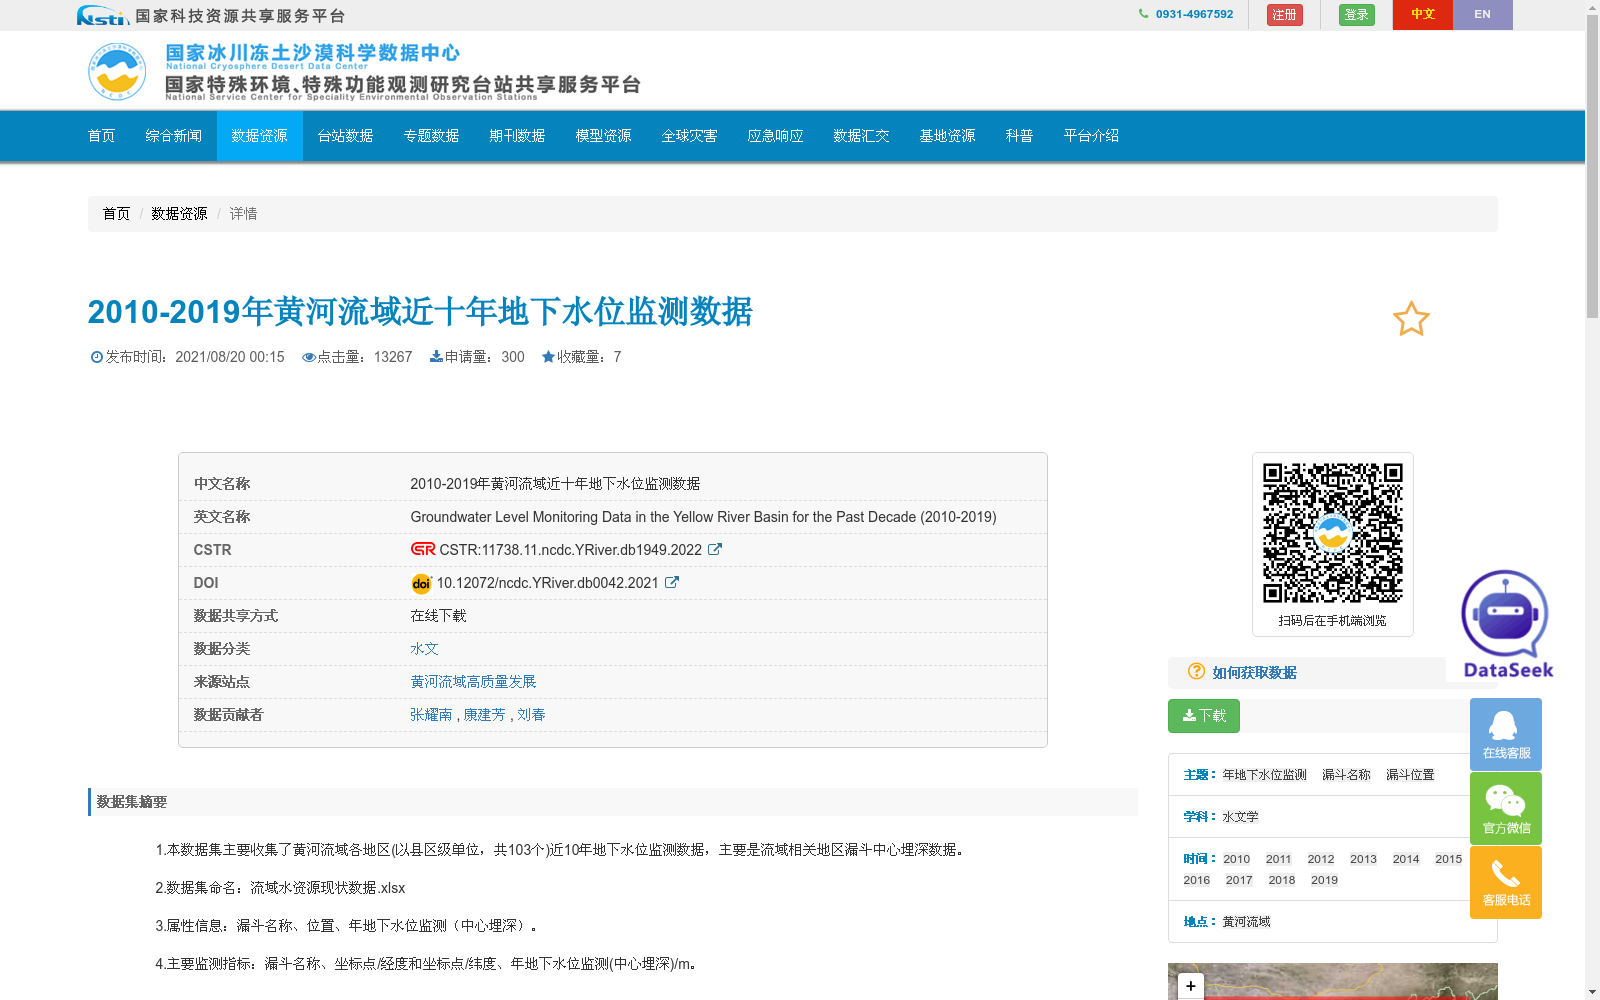1600x1000 pixels.
Task: Click the 申请量 300 statistic
Action: point(477,357)
